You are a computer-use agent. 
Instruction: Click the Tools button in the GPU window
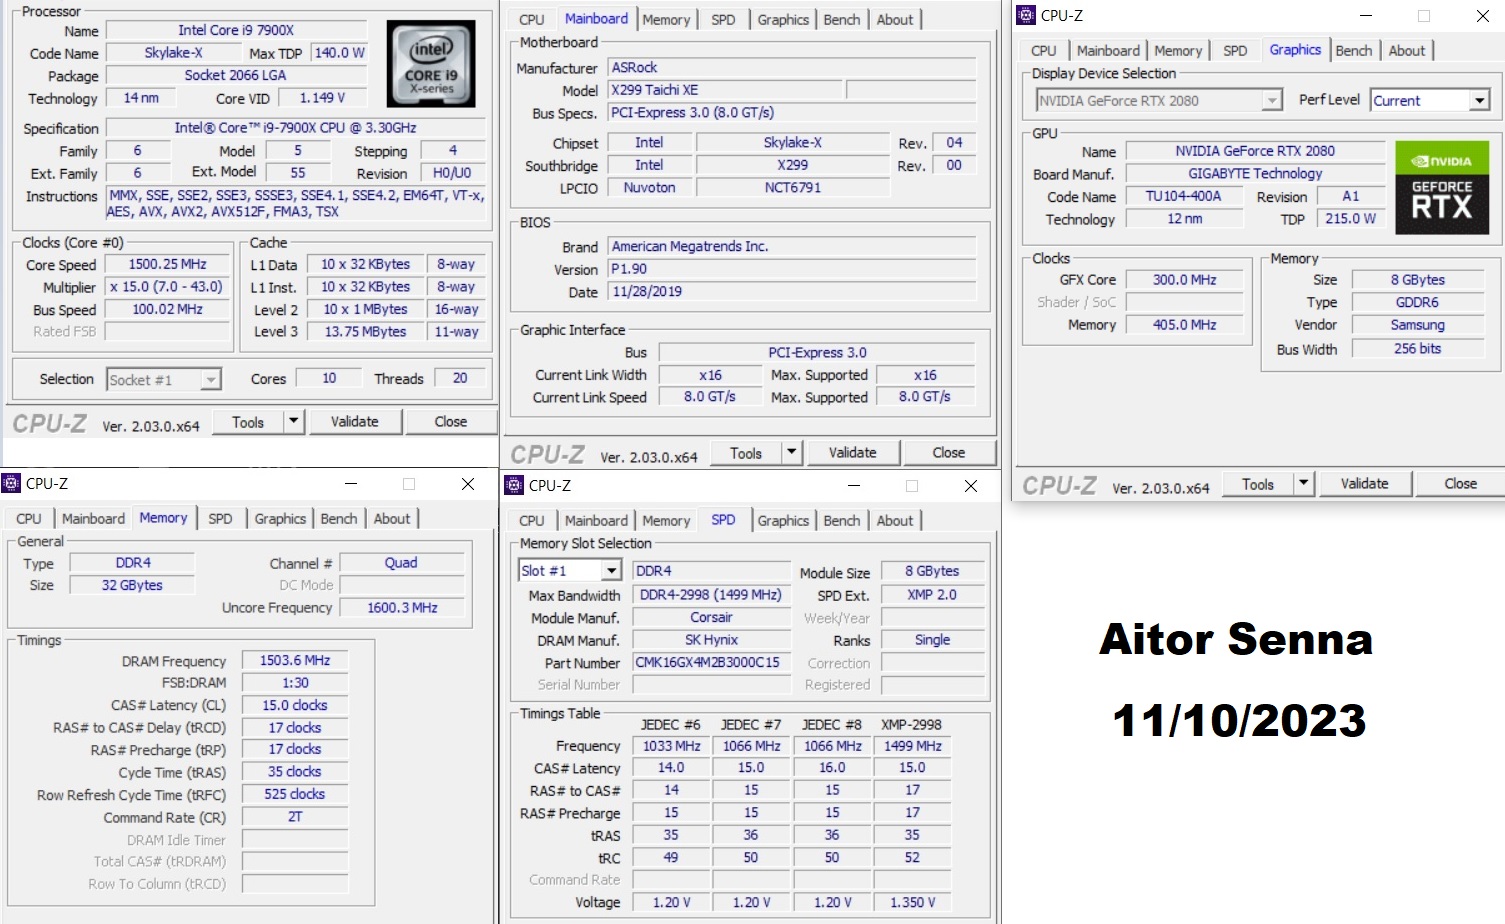pyautogui.click(x=1258, y=484)
